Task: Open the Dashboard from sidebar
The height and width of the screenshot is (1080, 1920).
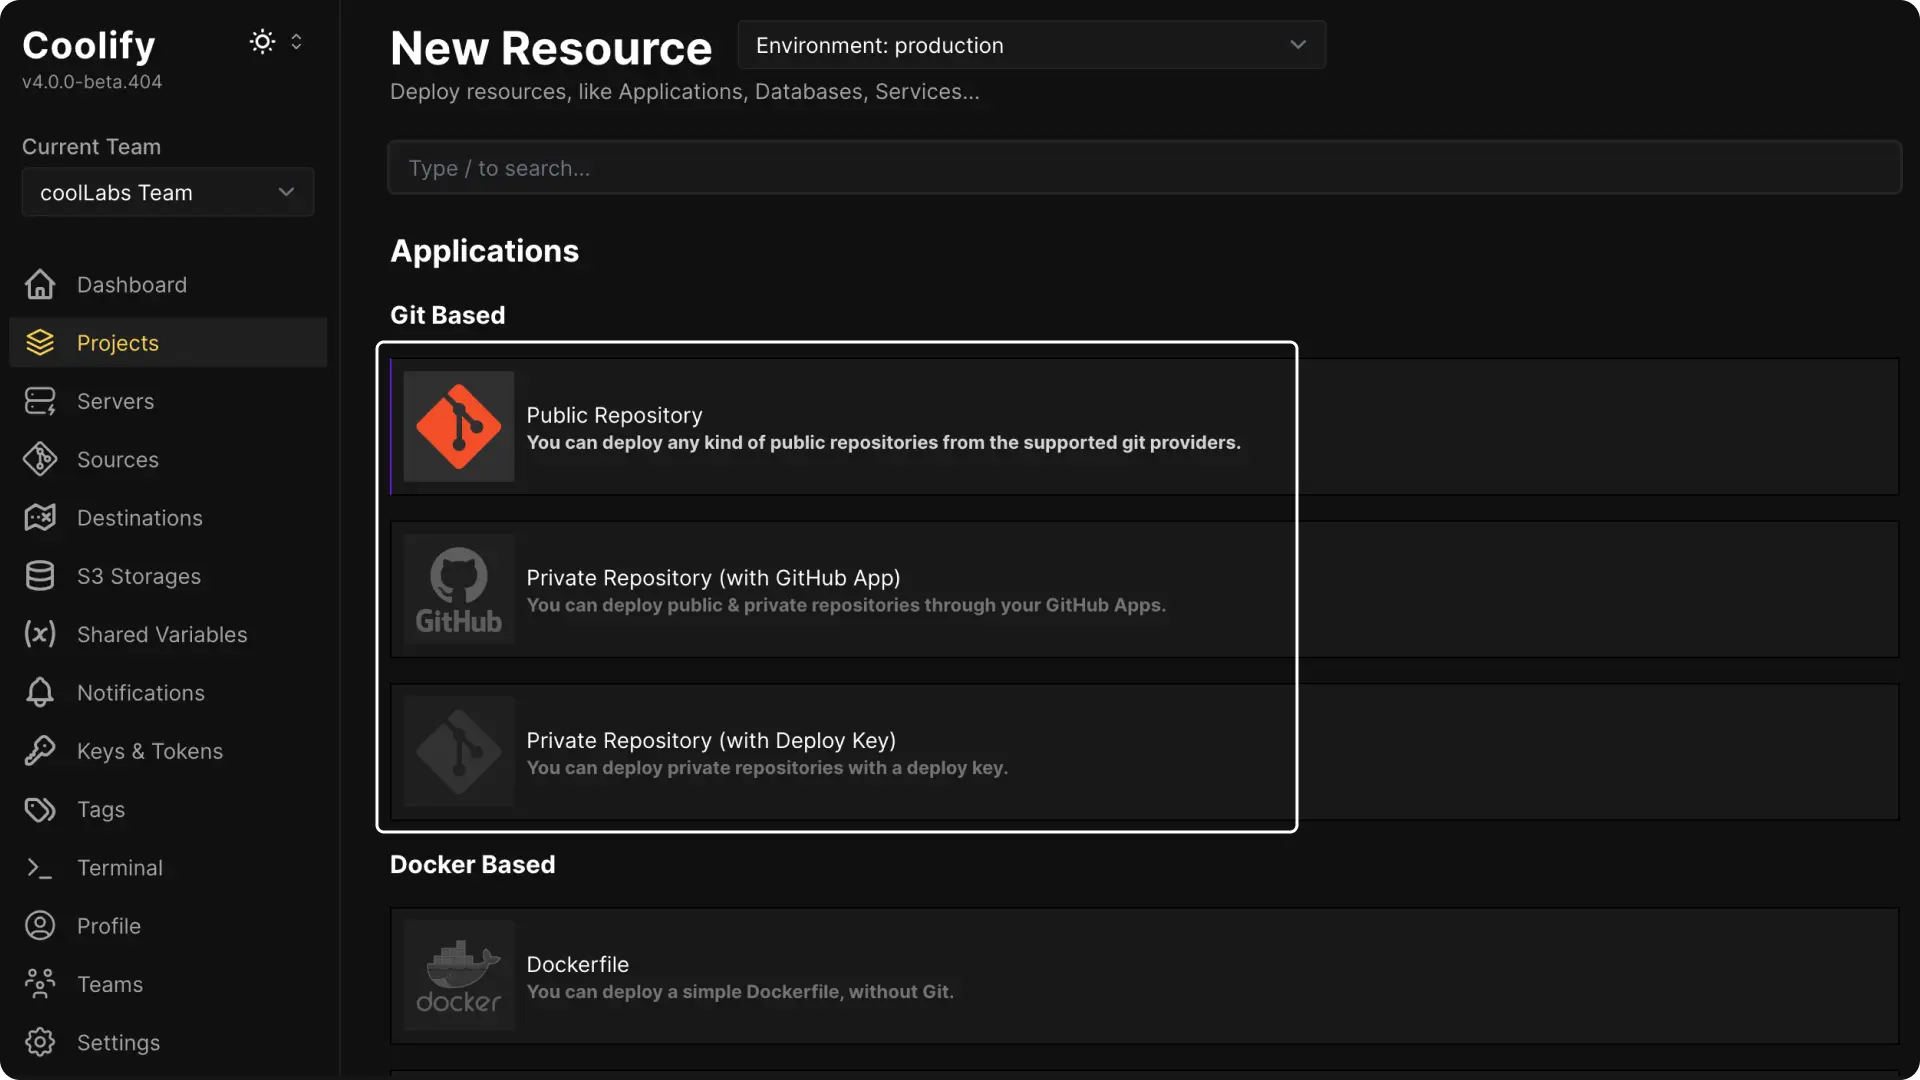Action: point(131,284)
